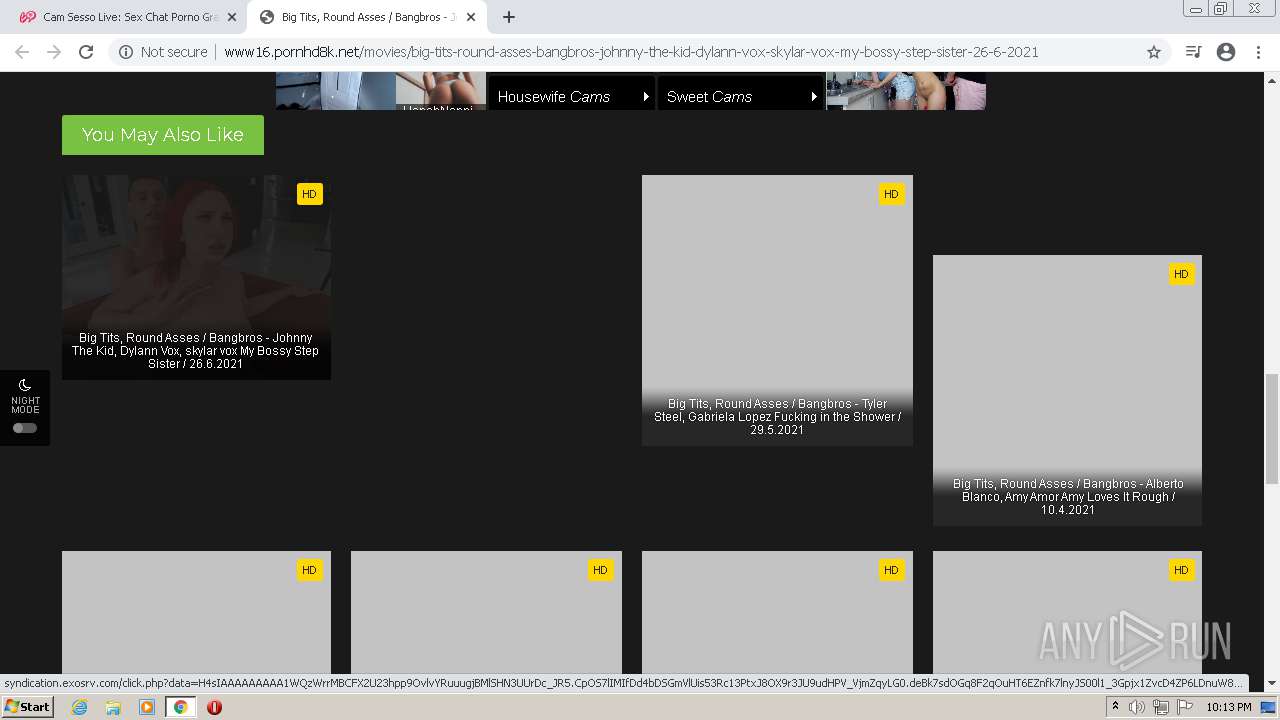
Task: Reload the page with the refresh icon
Action: [86, 52]
